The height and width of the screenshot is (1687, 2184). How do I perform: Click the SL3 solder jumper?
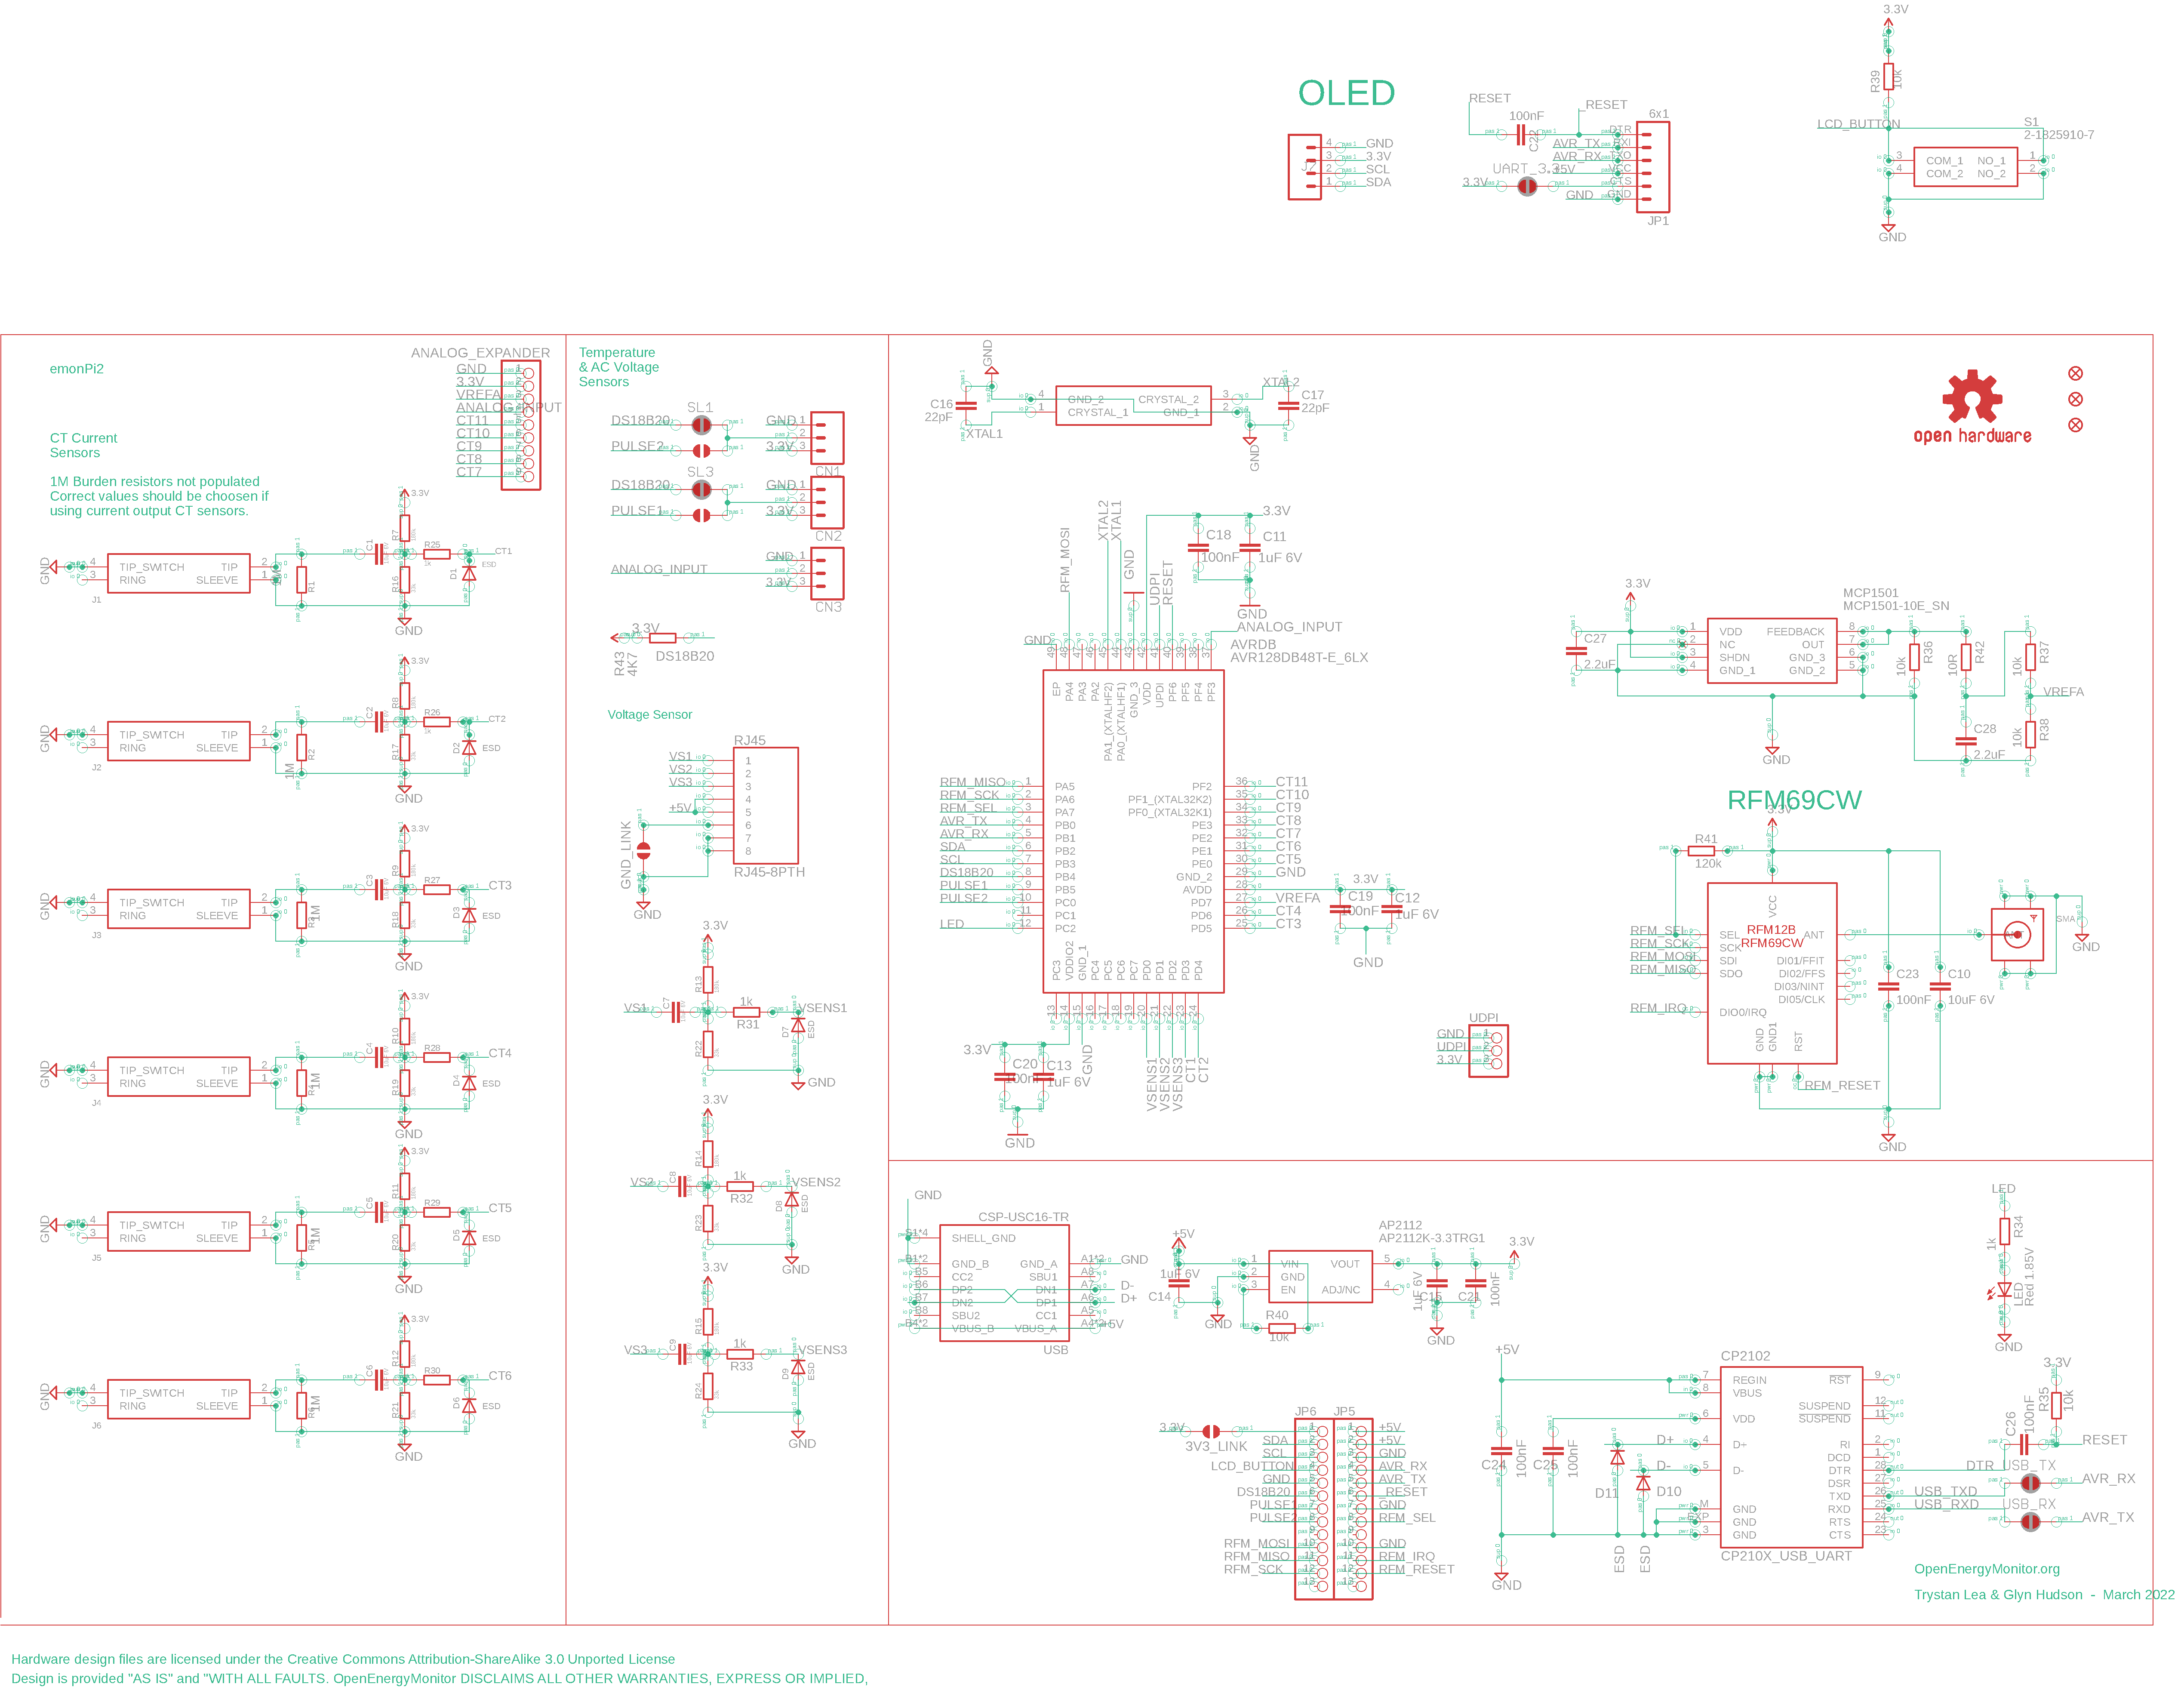tap(702, 489)
